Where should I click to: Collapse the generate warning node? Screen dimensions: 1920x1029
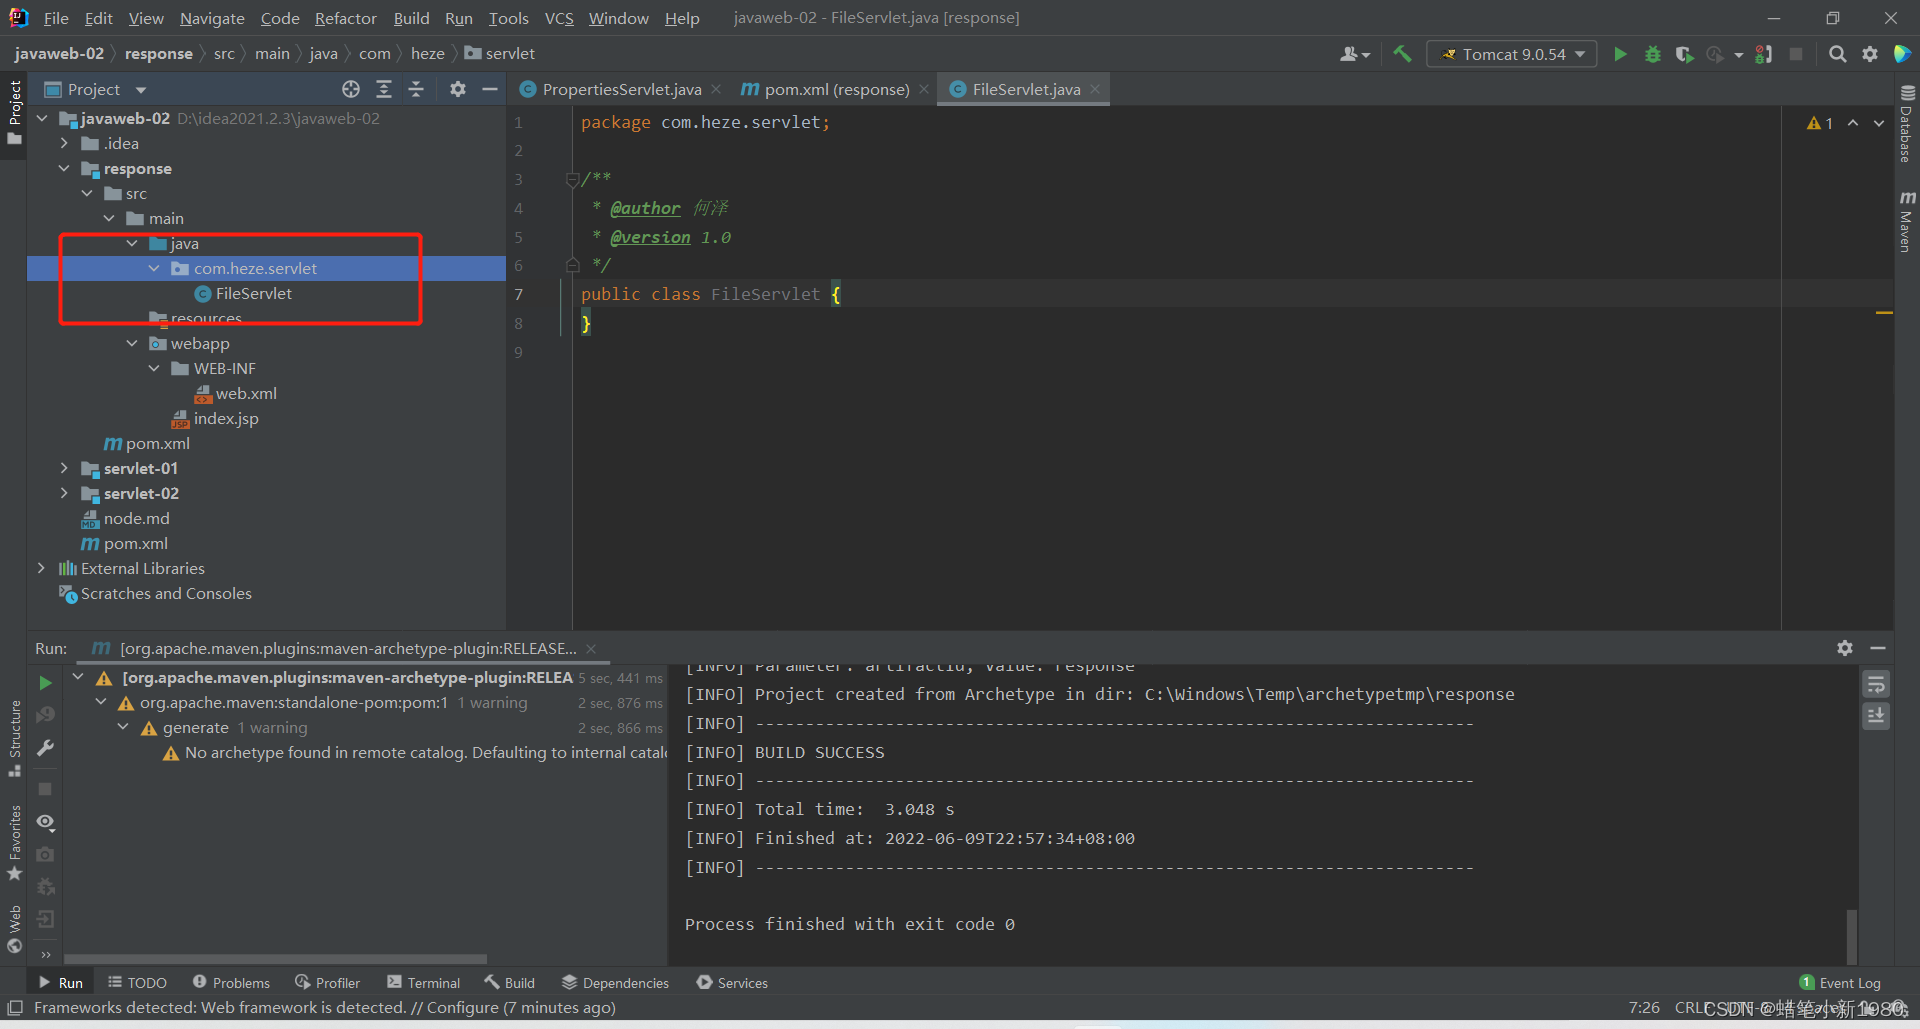coord(123,727)
